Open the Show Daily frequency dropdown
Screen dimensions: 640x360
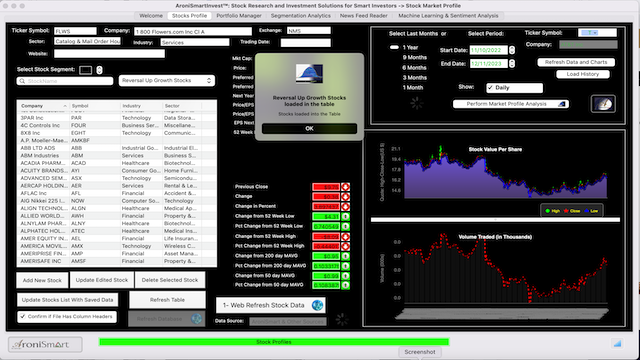tap(514, 88)
